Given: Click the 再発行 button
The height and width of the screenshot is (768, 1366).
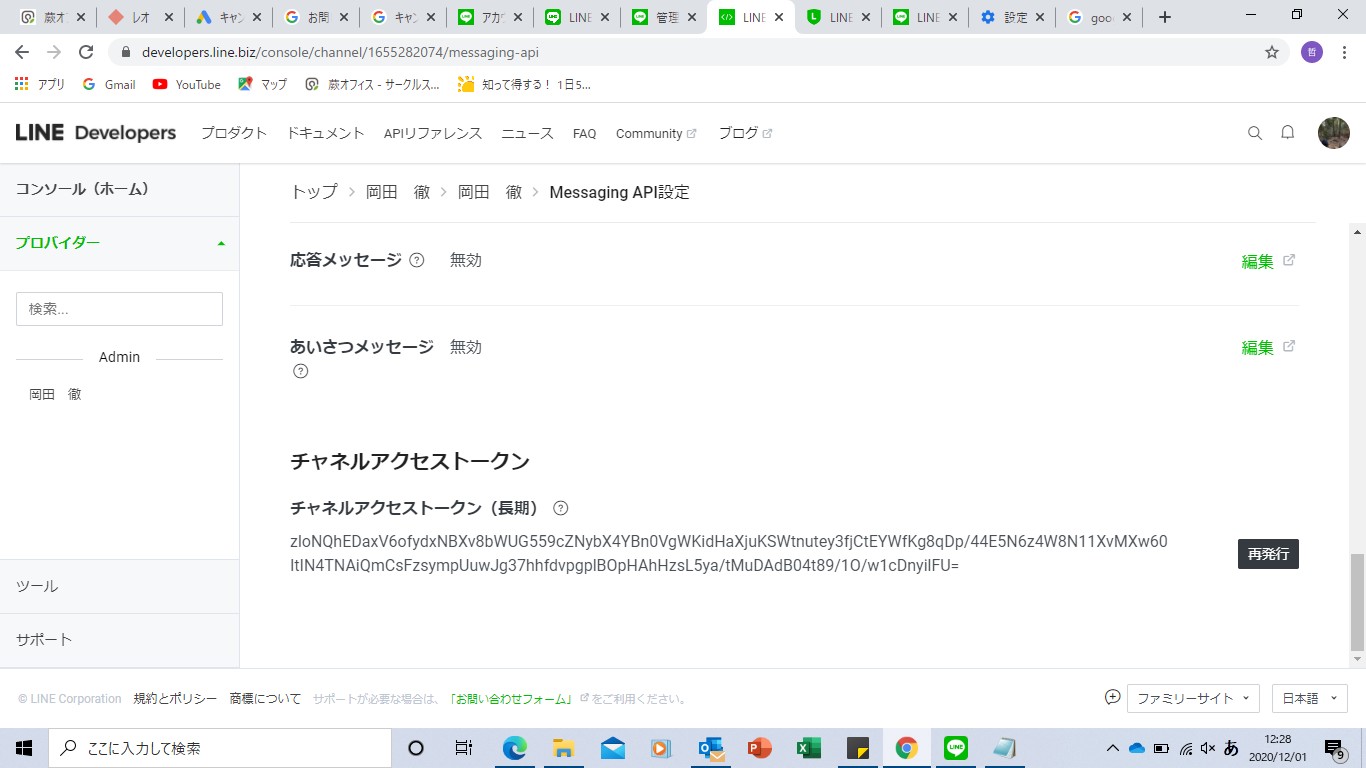Looking at the screenshot, I should point(1268,554).
